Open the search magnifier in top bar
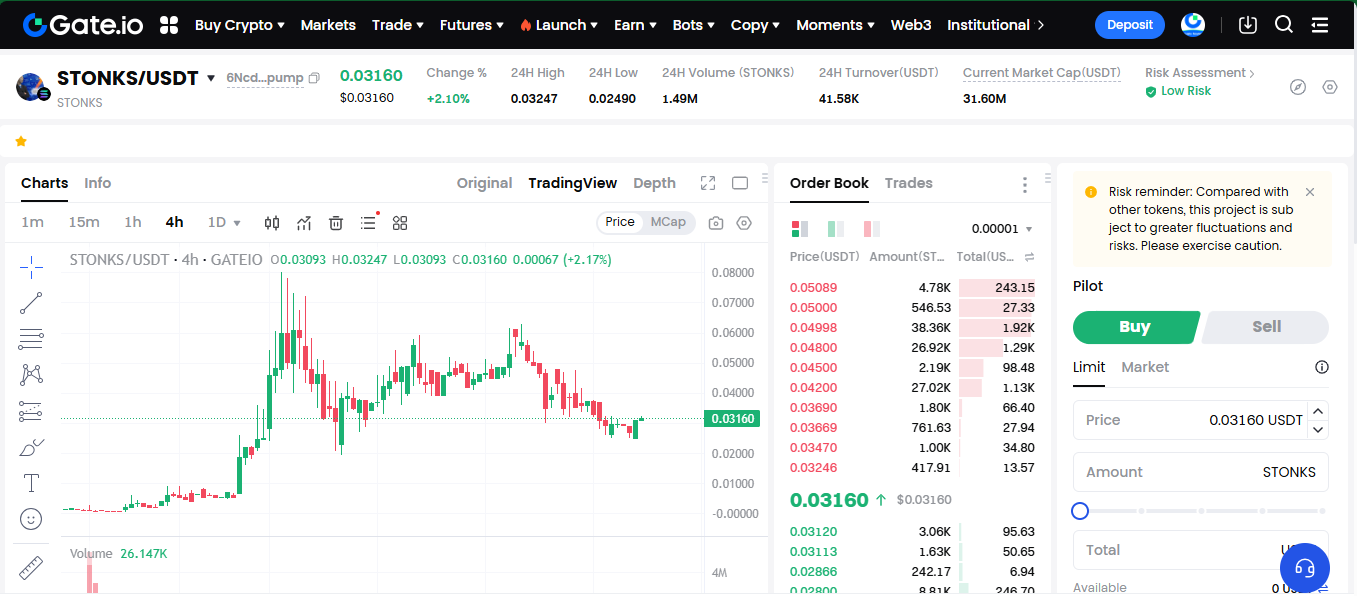 [x=1284, y=25]
